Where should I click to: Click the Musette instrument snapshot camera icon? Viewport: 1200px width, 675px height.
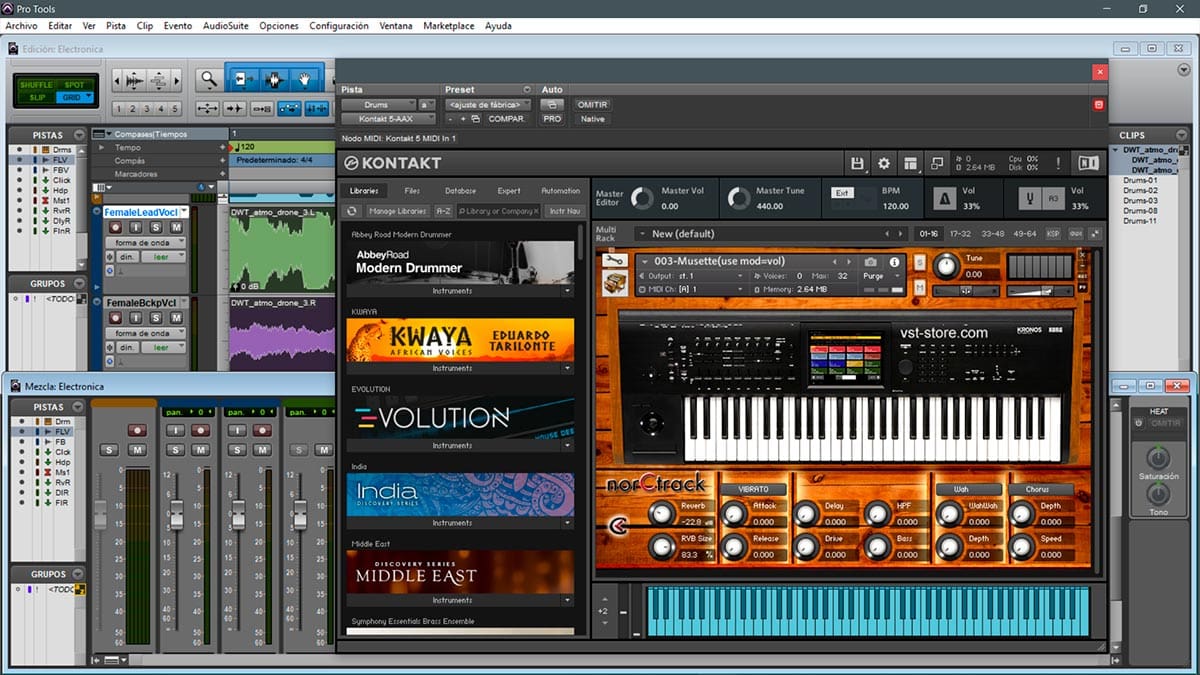click(x=870, y=262)
